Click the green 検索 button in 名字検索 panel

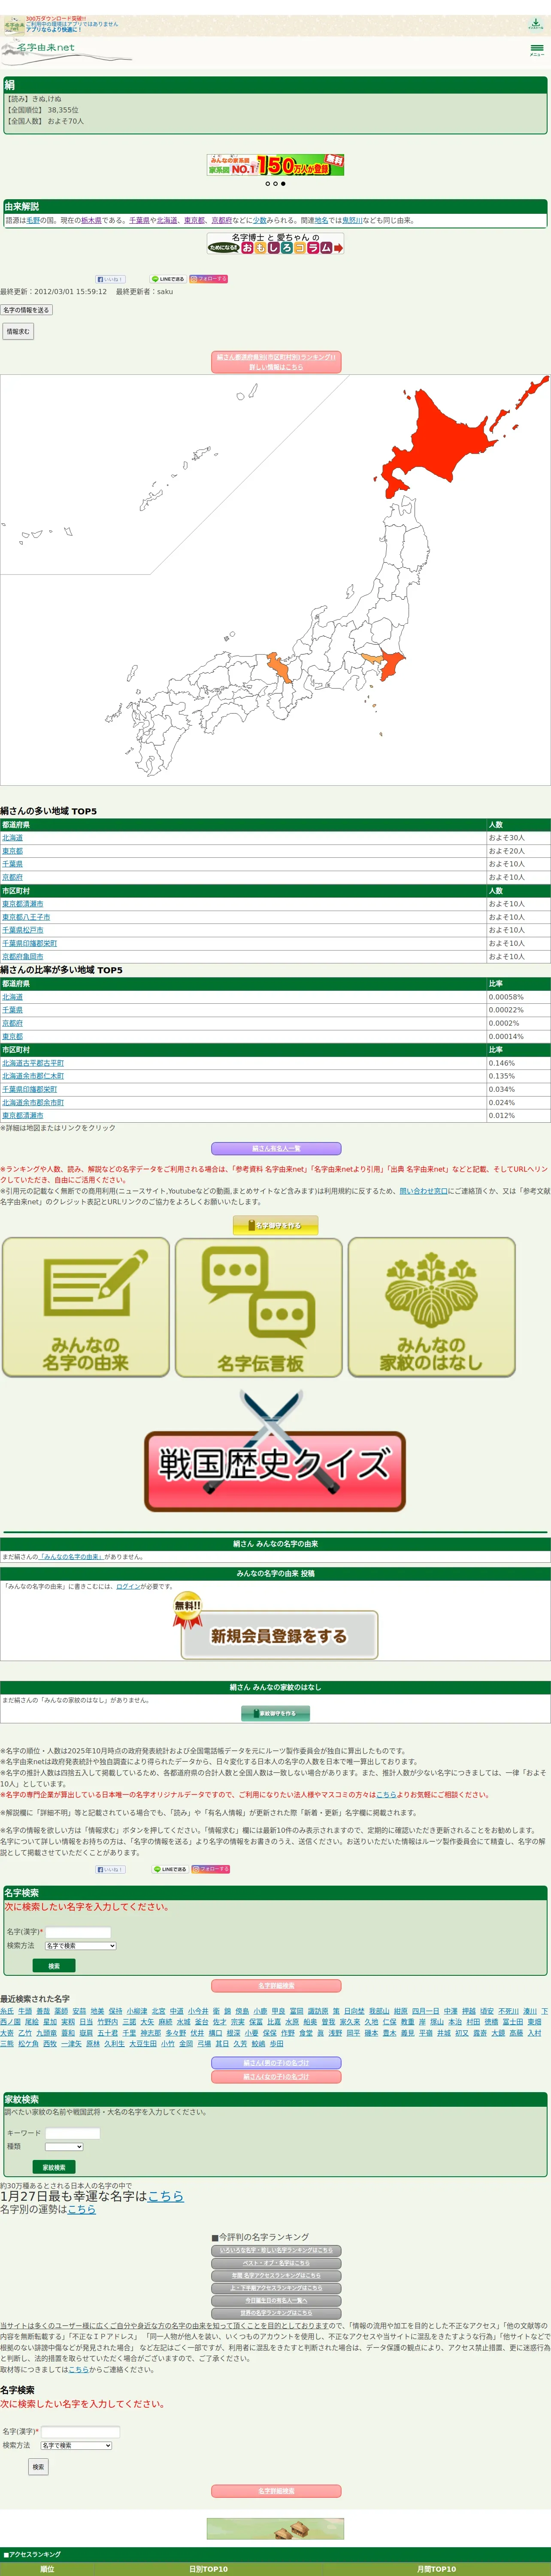pos(54,1966)
